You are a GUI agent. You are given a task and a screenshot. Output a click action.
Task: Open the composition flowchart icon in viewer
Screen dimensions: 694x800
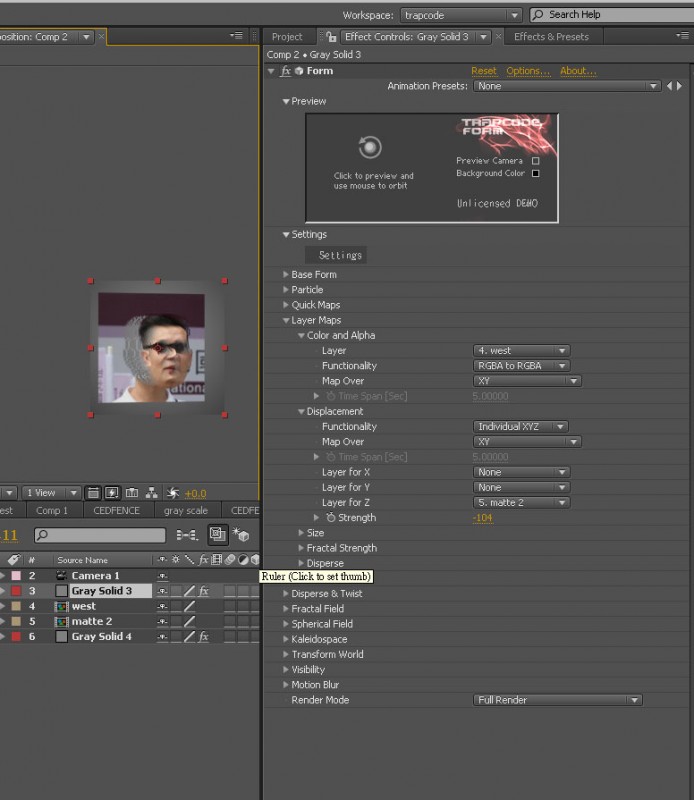point(151,493)
